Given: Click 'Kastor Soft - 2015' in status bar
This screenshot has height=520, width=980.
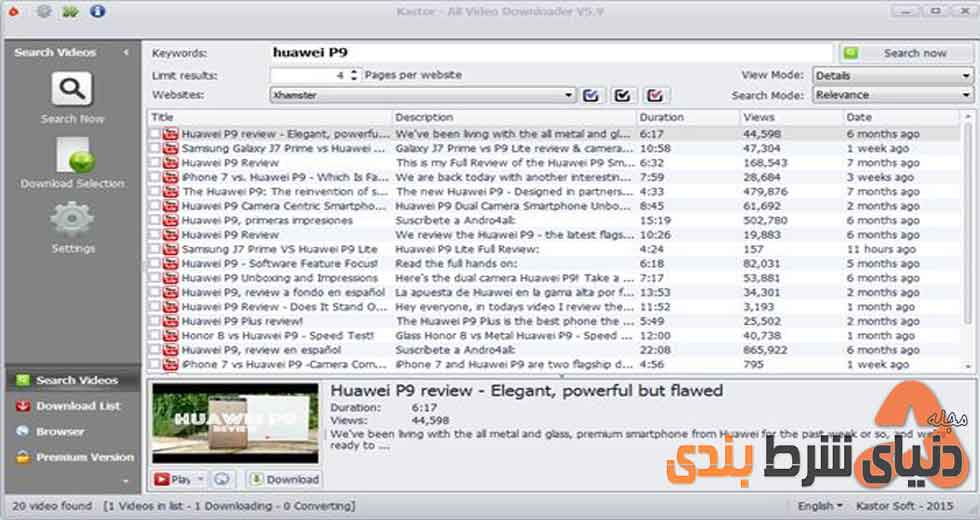Looking at the screenshot, I should coord(905,506).
